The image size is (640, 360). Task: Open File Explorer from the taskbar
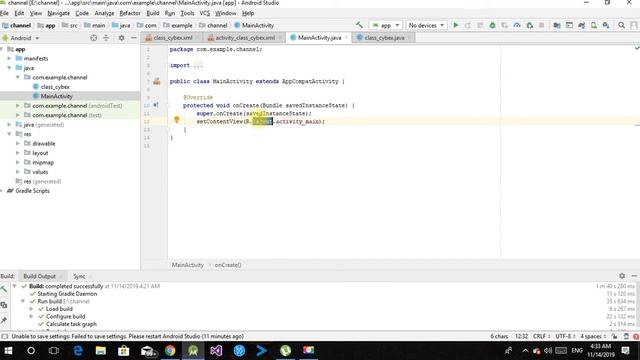[x=101, y=350]
